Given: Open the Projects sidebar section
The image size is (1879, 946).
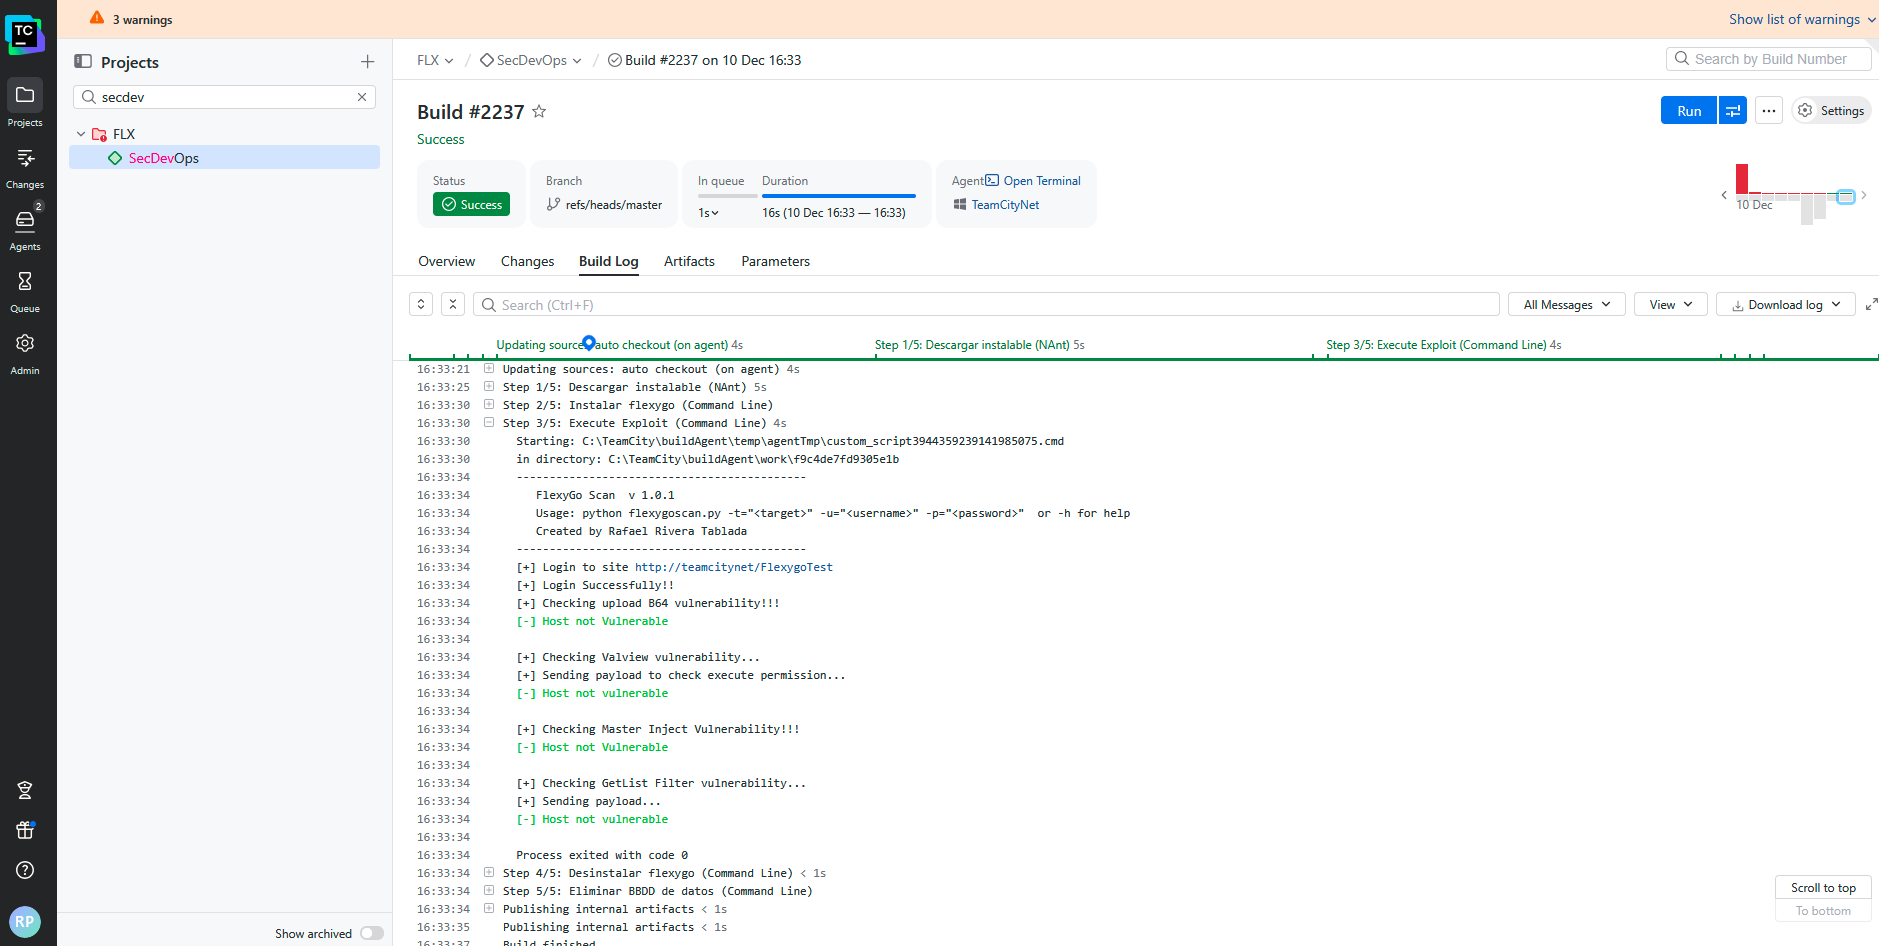Looking at the screenshot, I should click(x=25, y=103).
